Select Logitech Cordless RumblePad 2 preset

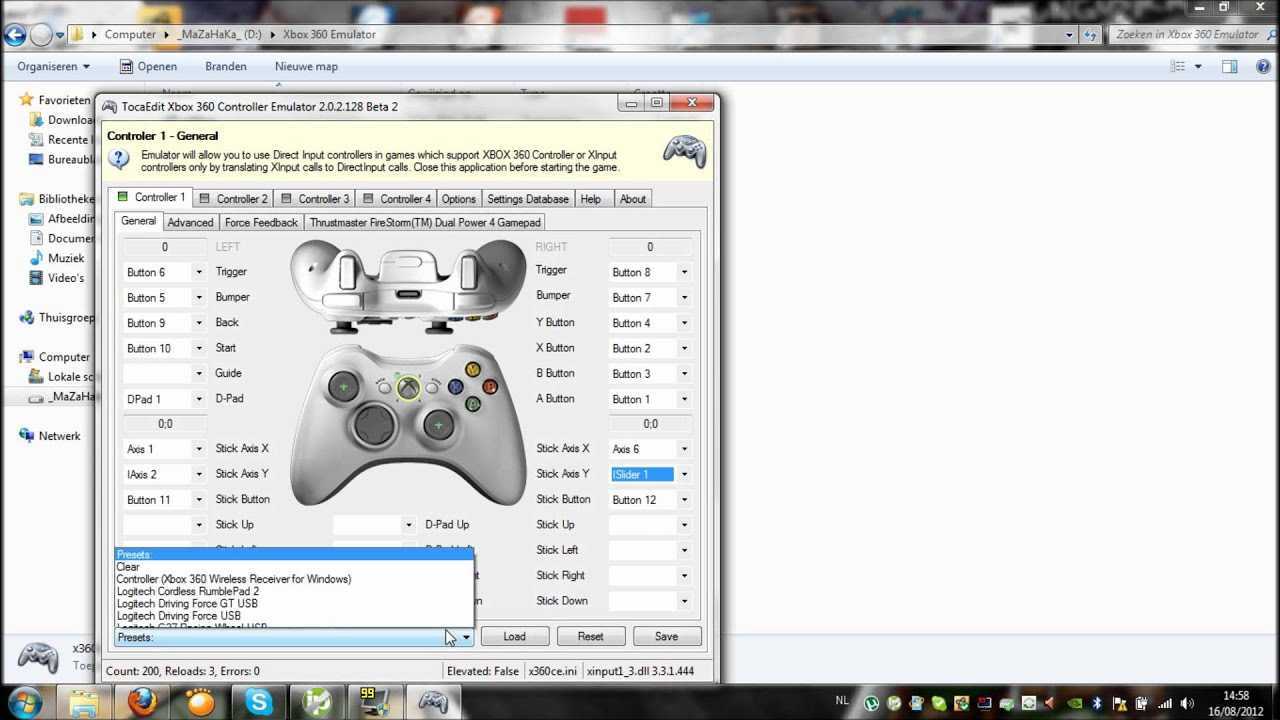tap(294, 591)
